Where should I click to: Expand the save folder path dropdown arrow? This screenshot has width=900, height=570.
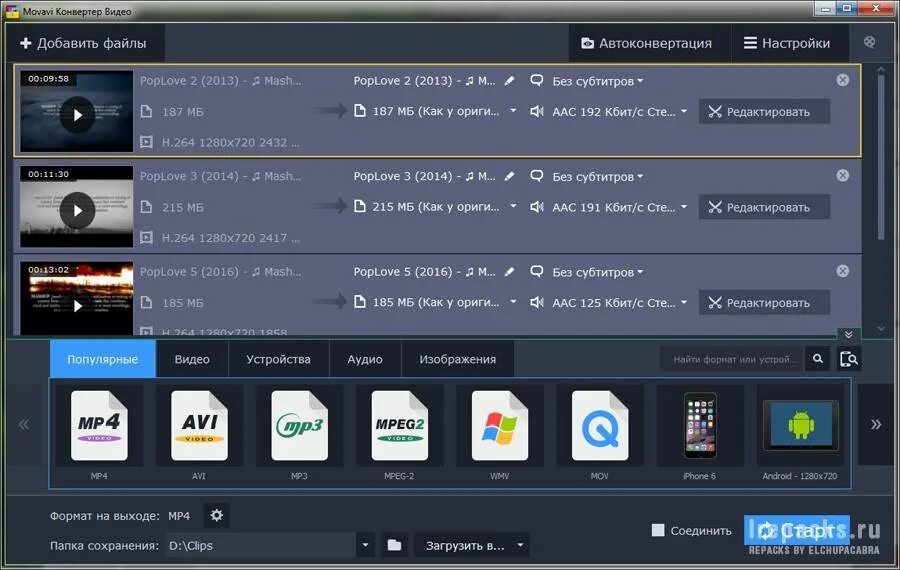pyautogui.click(x=365, y=545)
